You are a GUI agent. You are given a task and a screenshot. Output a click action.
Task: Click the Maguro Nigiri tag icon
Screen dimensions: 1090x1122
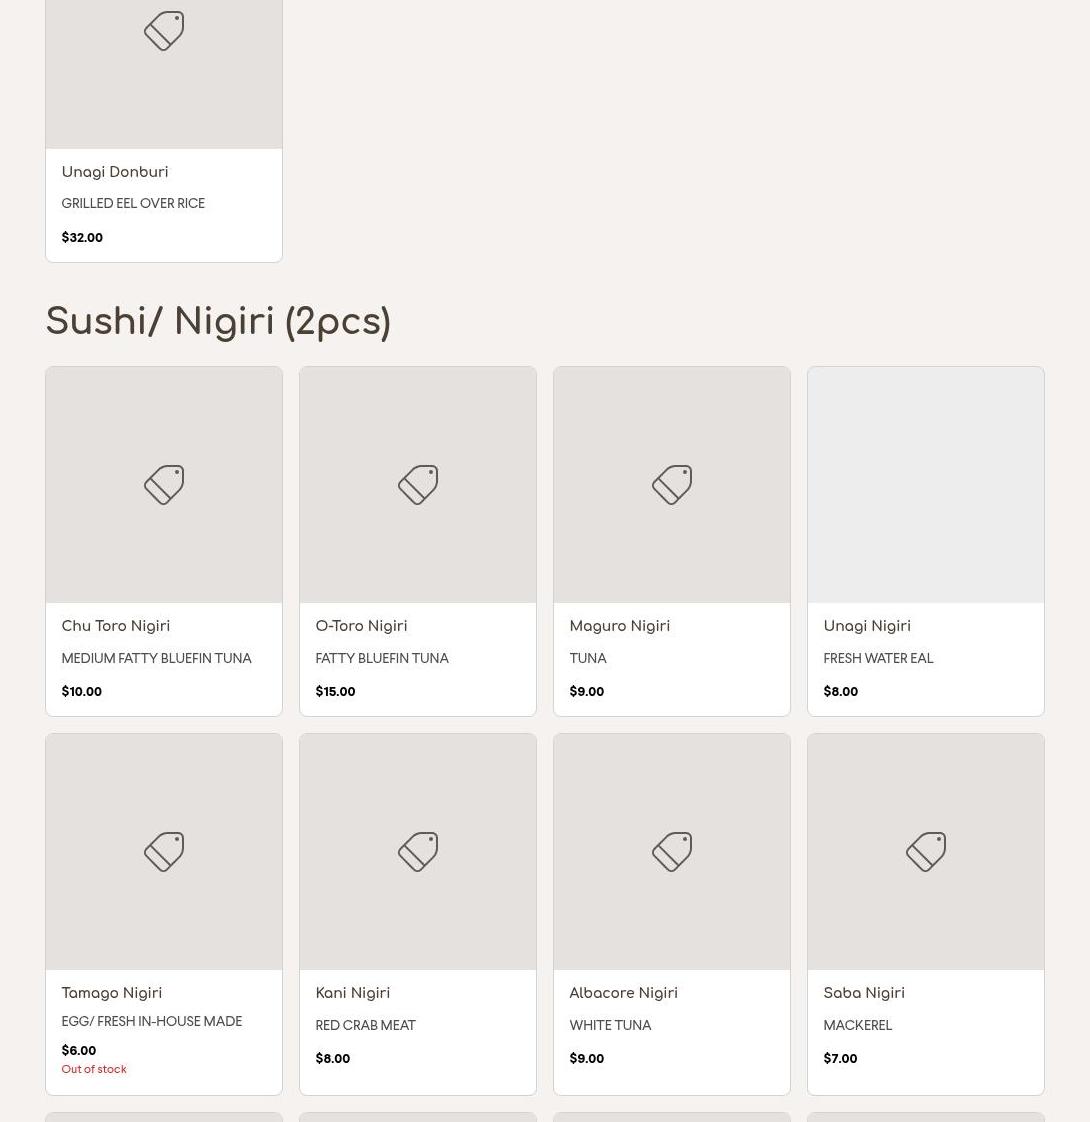(x=672, y=485)
